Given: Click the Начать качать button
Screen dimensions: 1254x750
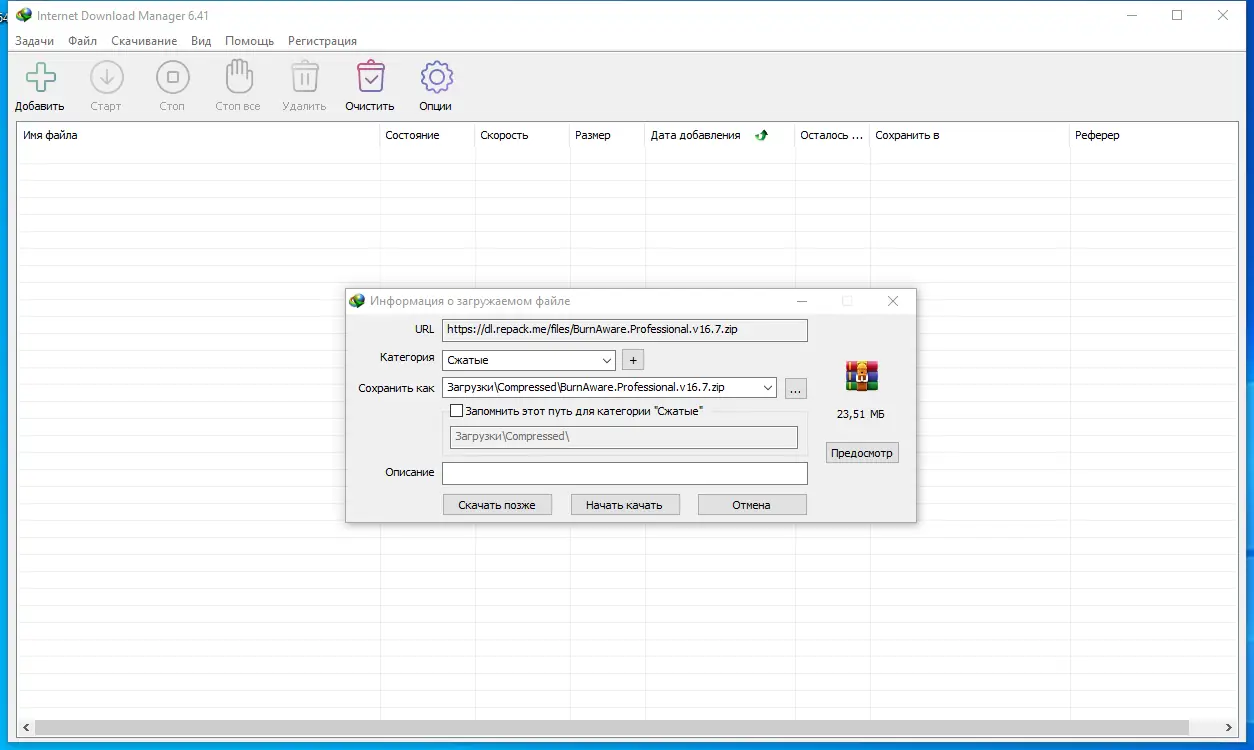Looking at the screenshot, I should pos(624,505).
